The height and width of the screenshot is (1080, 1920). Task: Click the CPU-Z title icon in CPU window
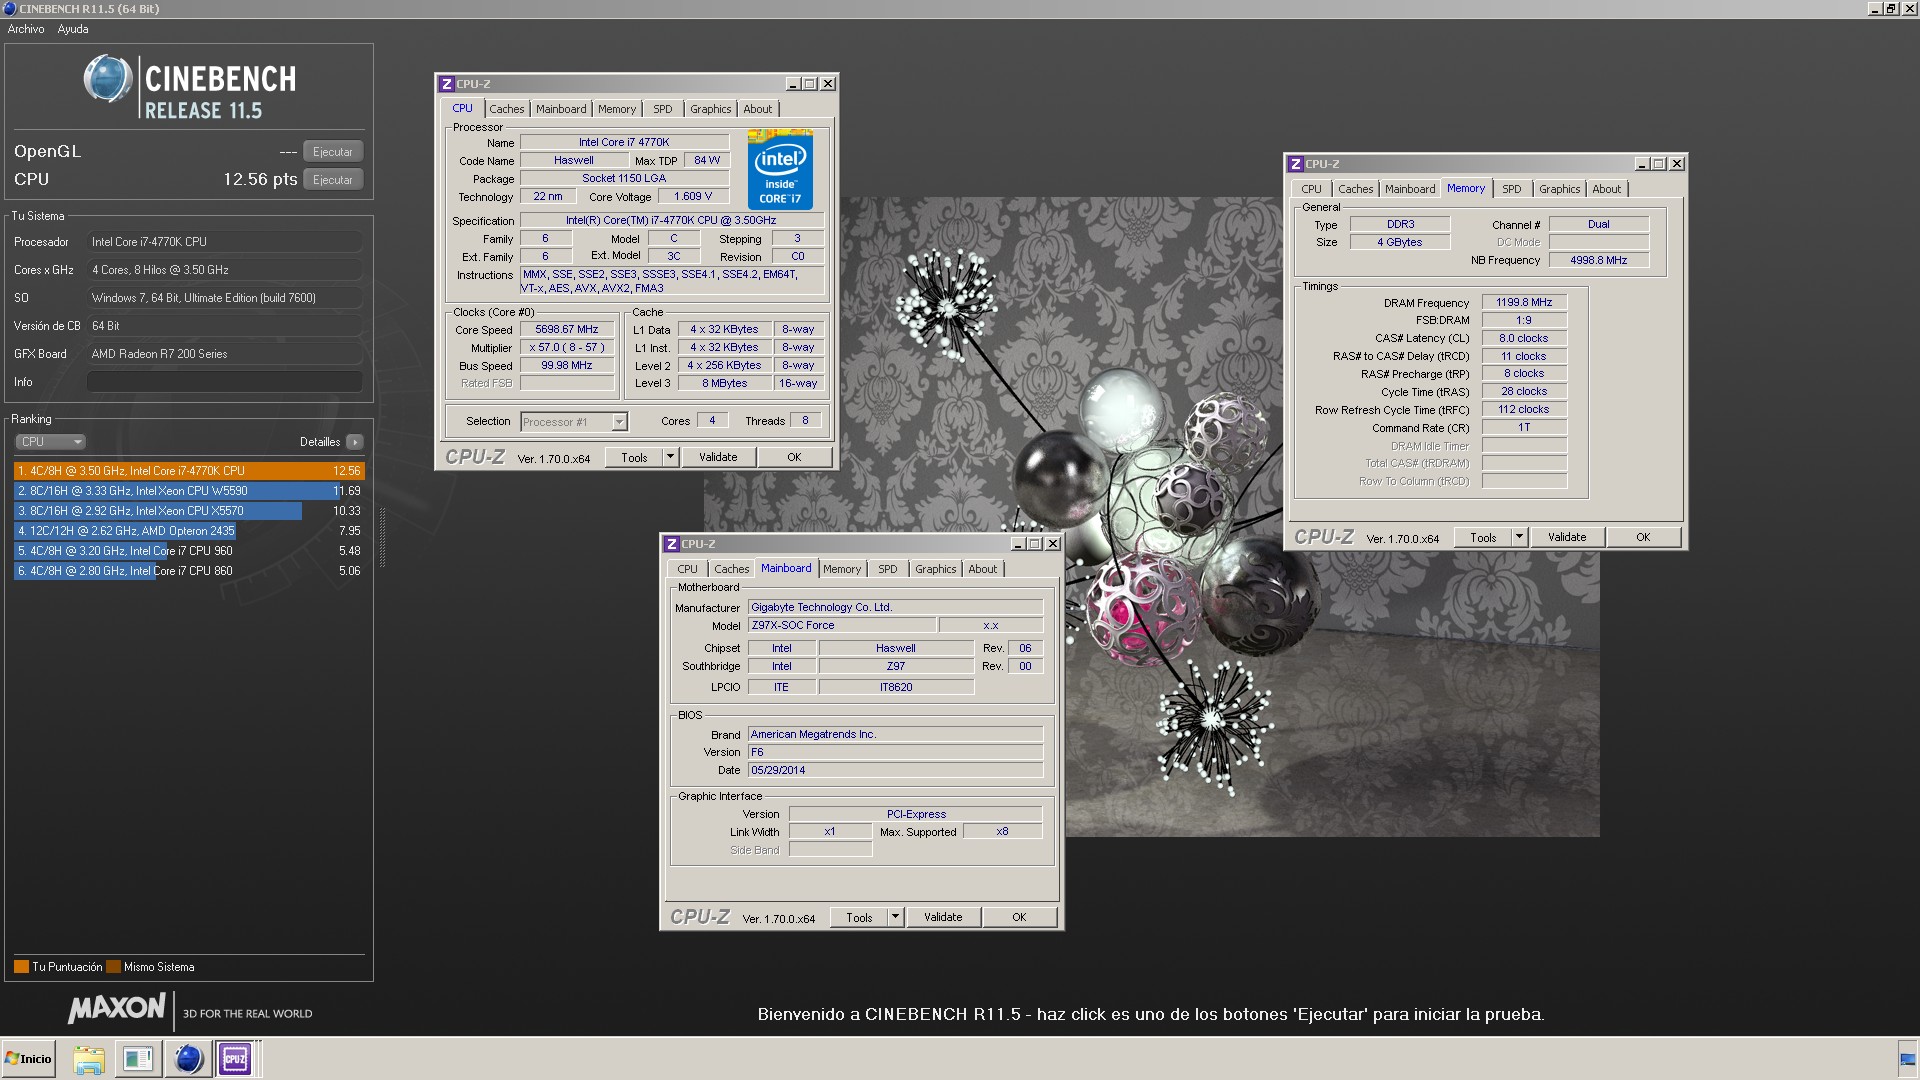coord(446,84)
